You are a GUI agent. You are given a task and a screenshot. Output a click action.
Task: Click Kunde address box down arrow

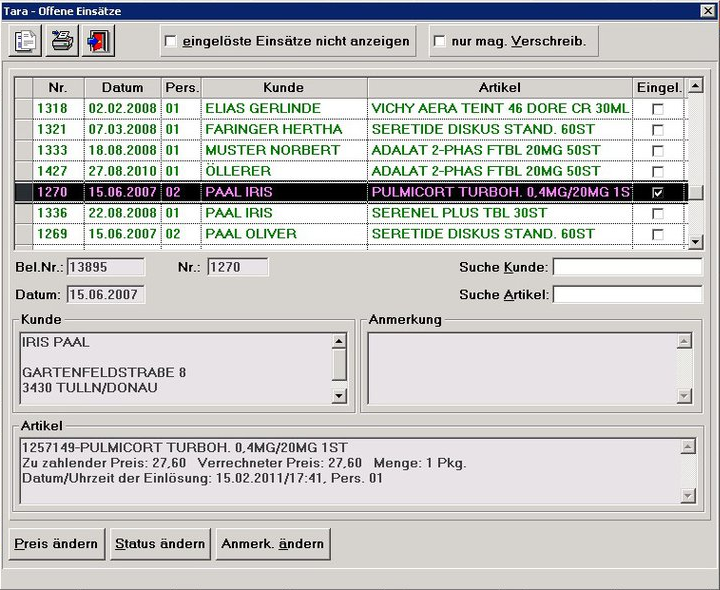(x=339, y=396)
